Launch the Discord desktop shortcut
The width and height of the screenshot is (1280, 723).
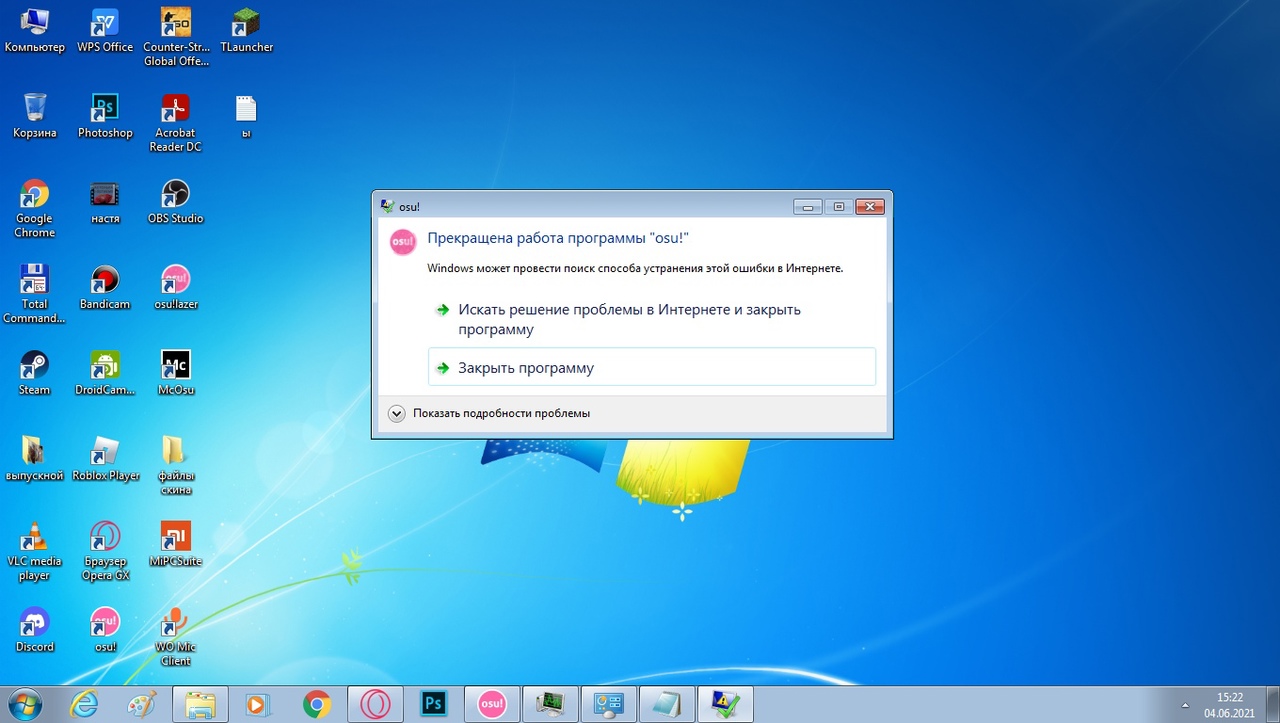click(x=34, y=630)
